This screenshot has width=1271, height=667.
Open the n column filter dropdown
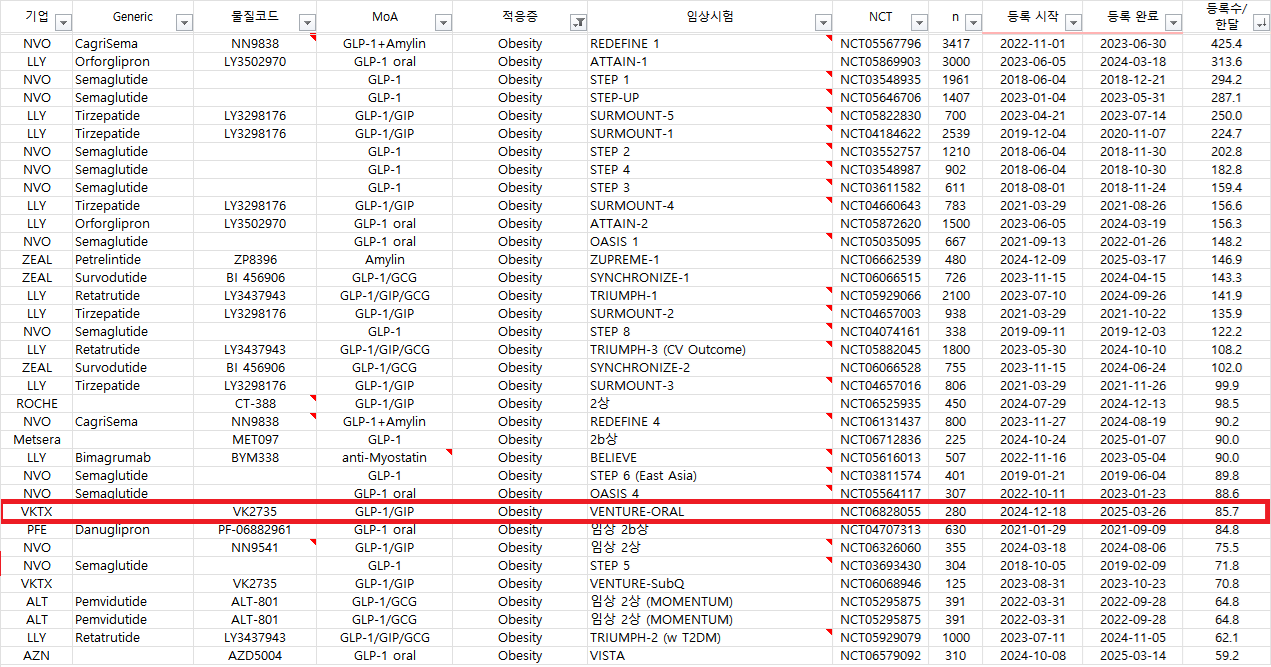click(x=973, y=23)
